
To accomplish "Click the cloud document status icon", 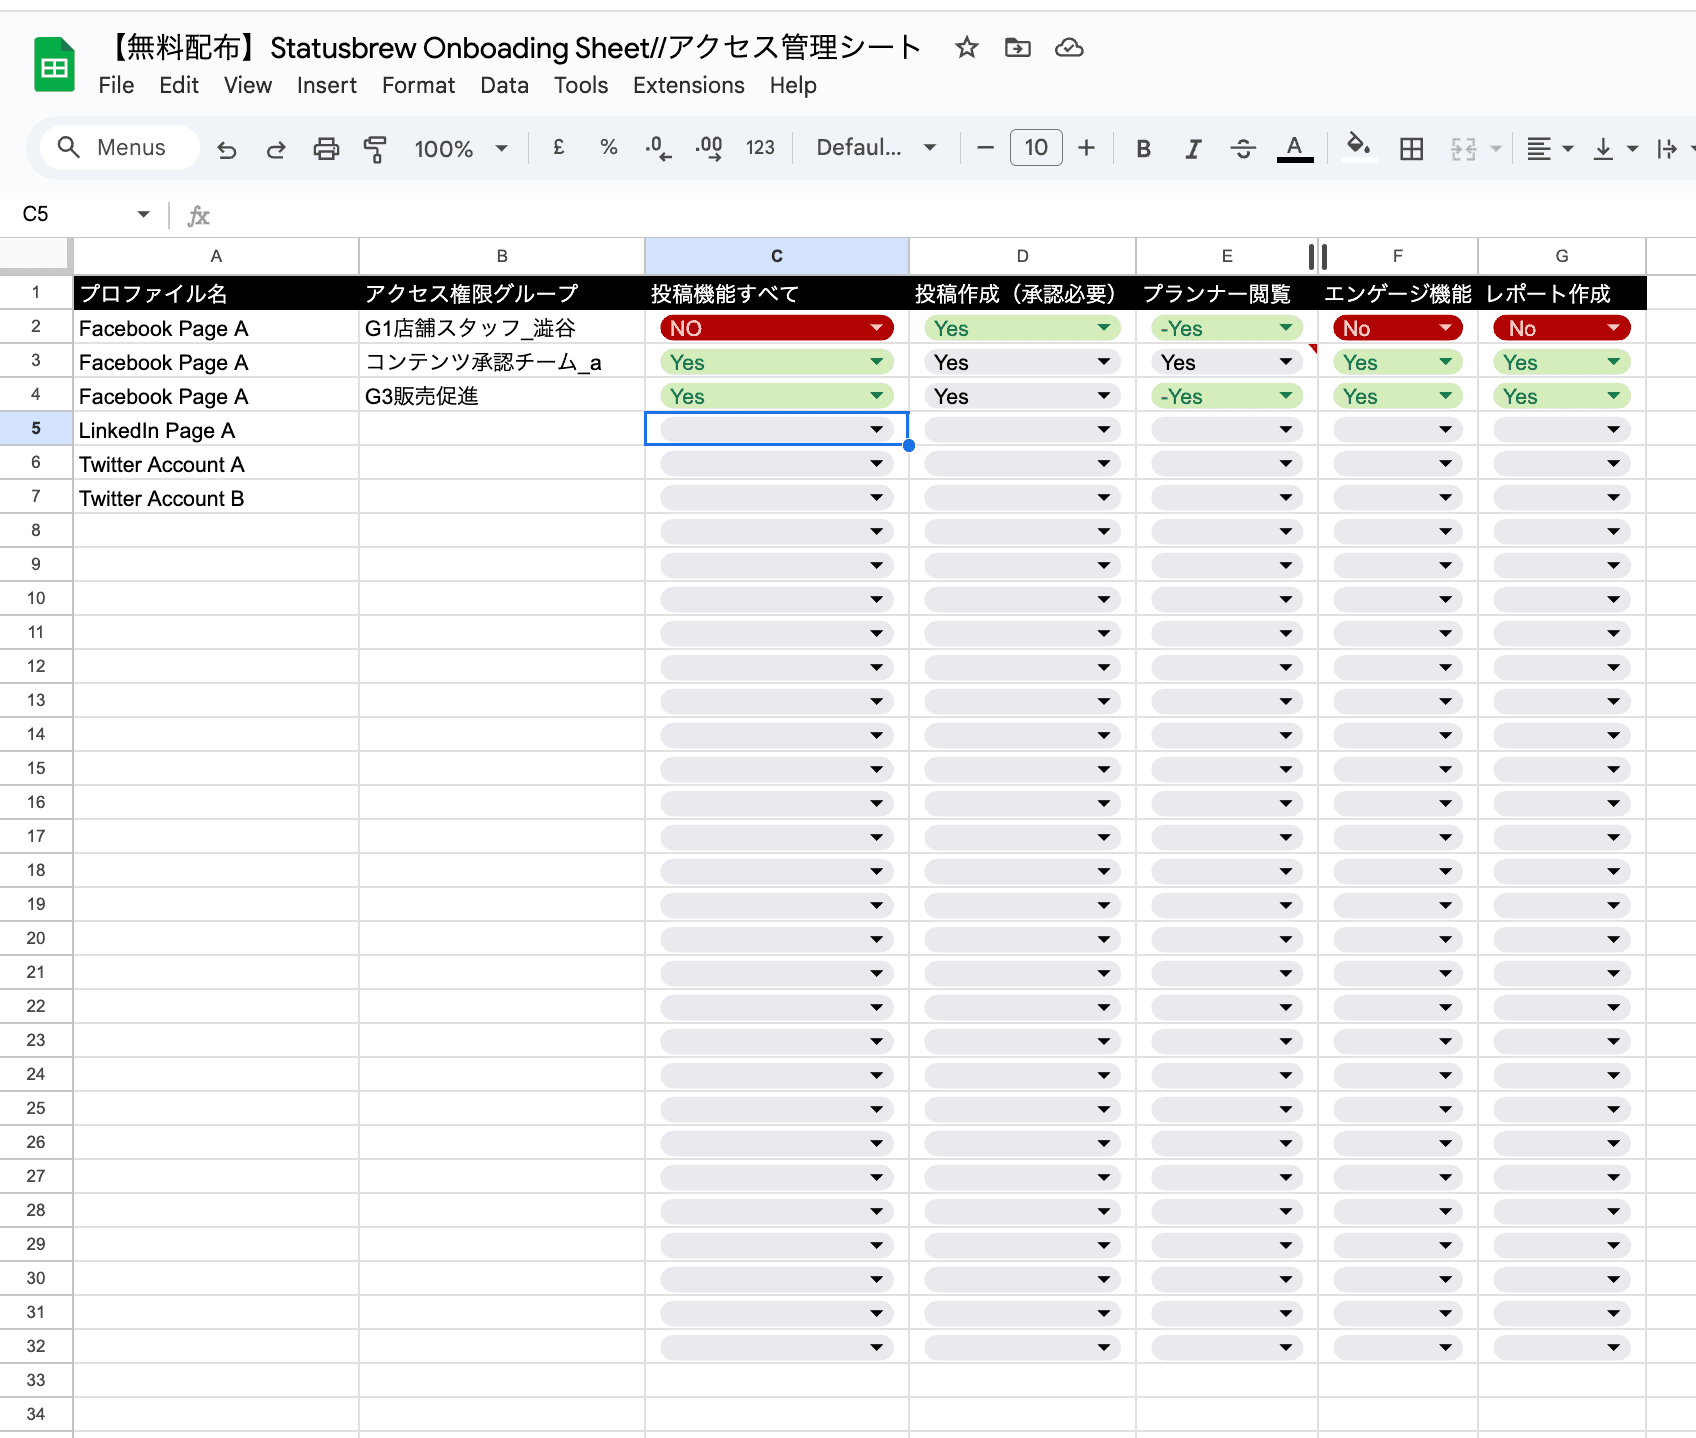I will (1069, 48).
